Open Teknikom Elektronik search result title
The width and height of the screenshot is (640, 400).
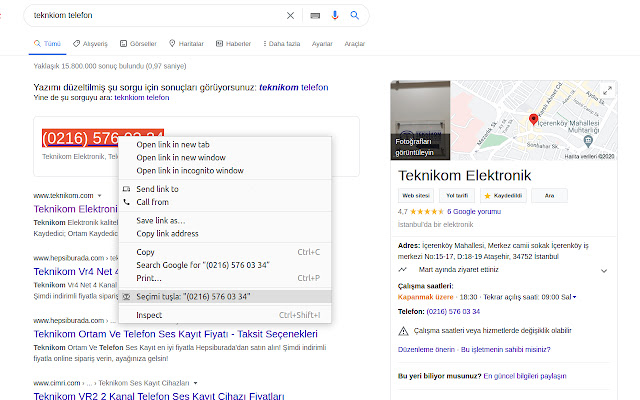[76, 209]
